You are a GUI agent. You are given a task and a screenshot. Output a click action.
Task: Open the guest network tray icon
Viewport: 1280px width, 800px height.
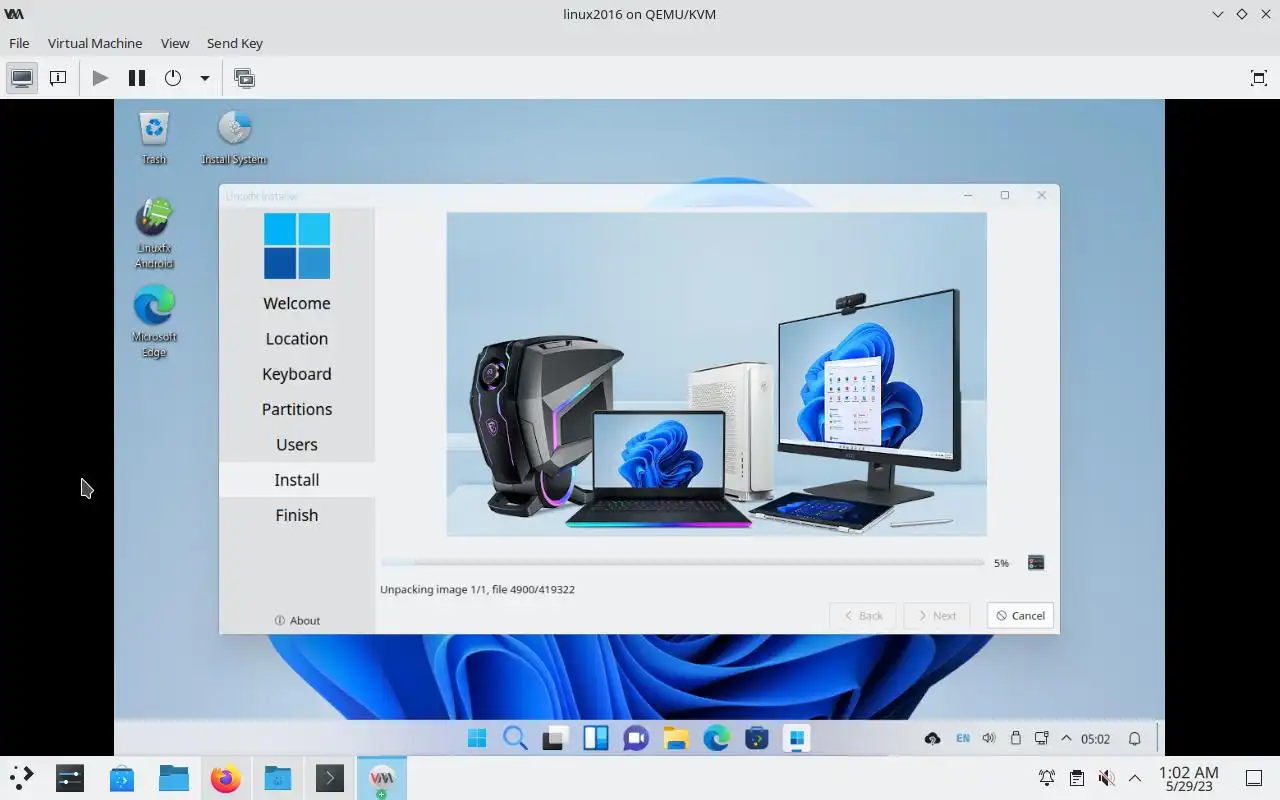(x=1042, y=739)
